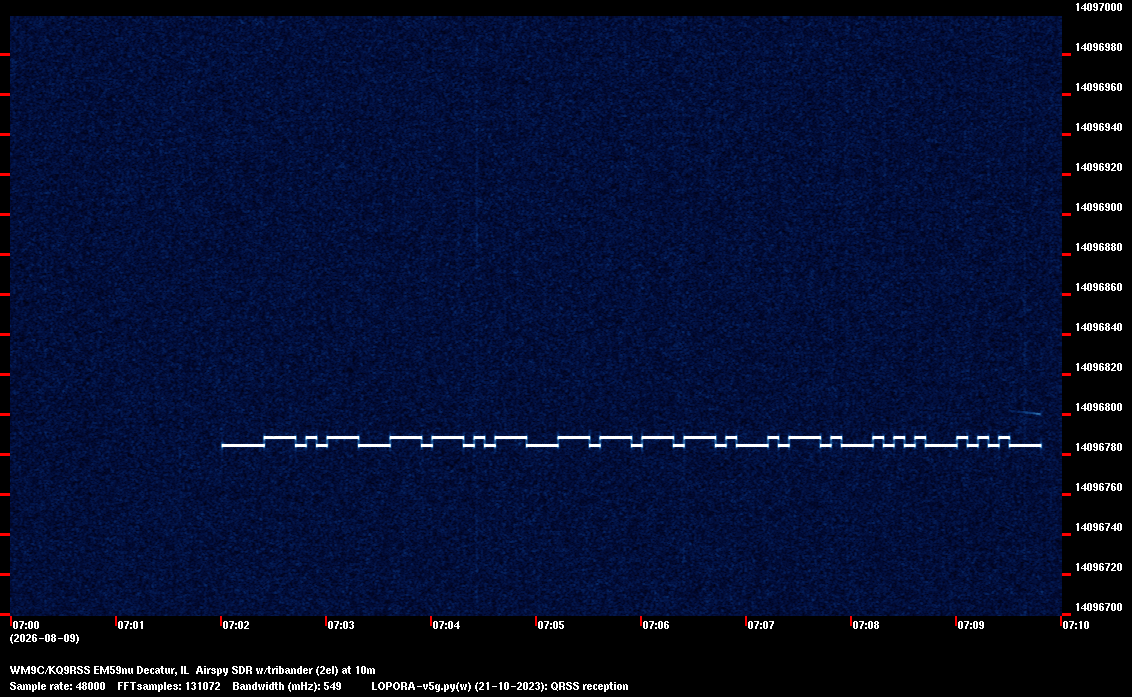Click the 07:01 time axis label
The width and height of the screenshot is (1132, 697).
131,625
